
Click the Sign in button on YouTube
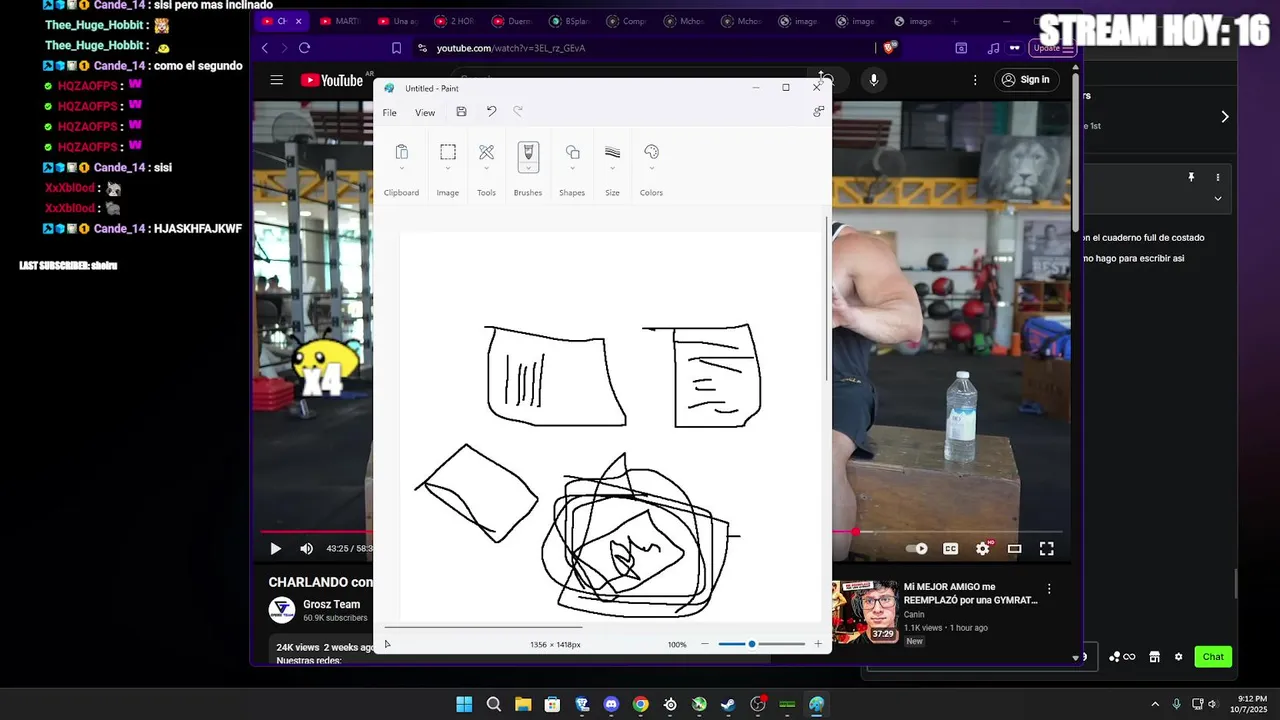click(1027, 80)
